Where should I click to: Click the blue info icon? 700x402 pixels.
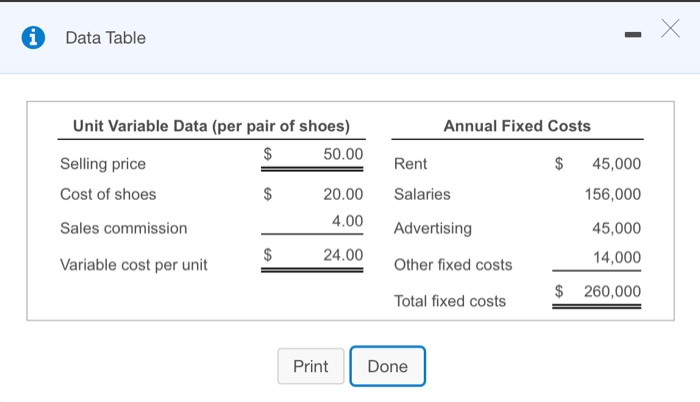click(33, 38)
